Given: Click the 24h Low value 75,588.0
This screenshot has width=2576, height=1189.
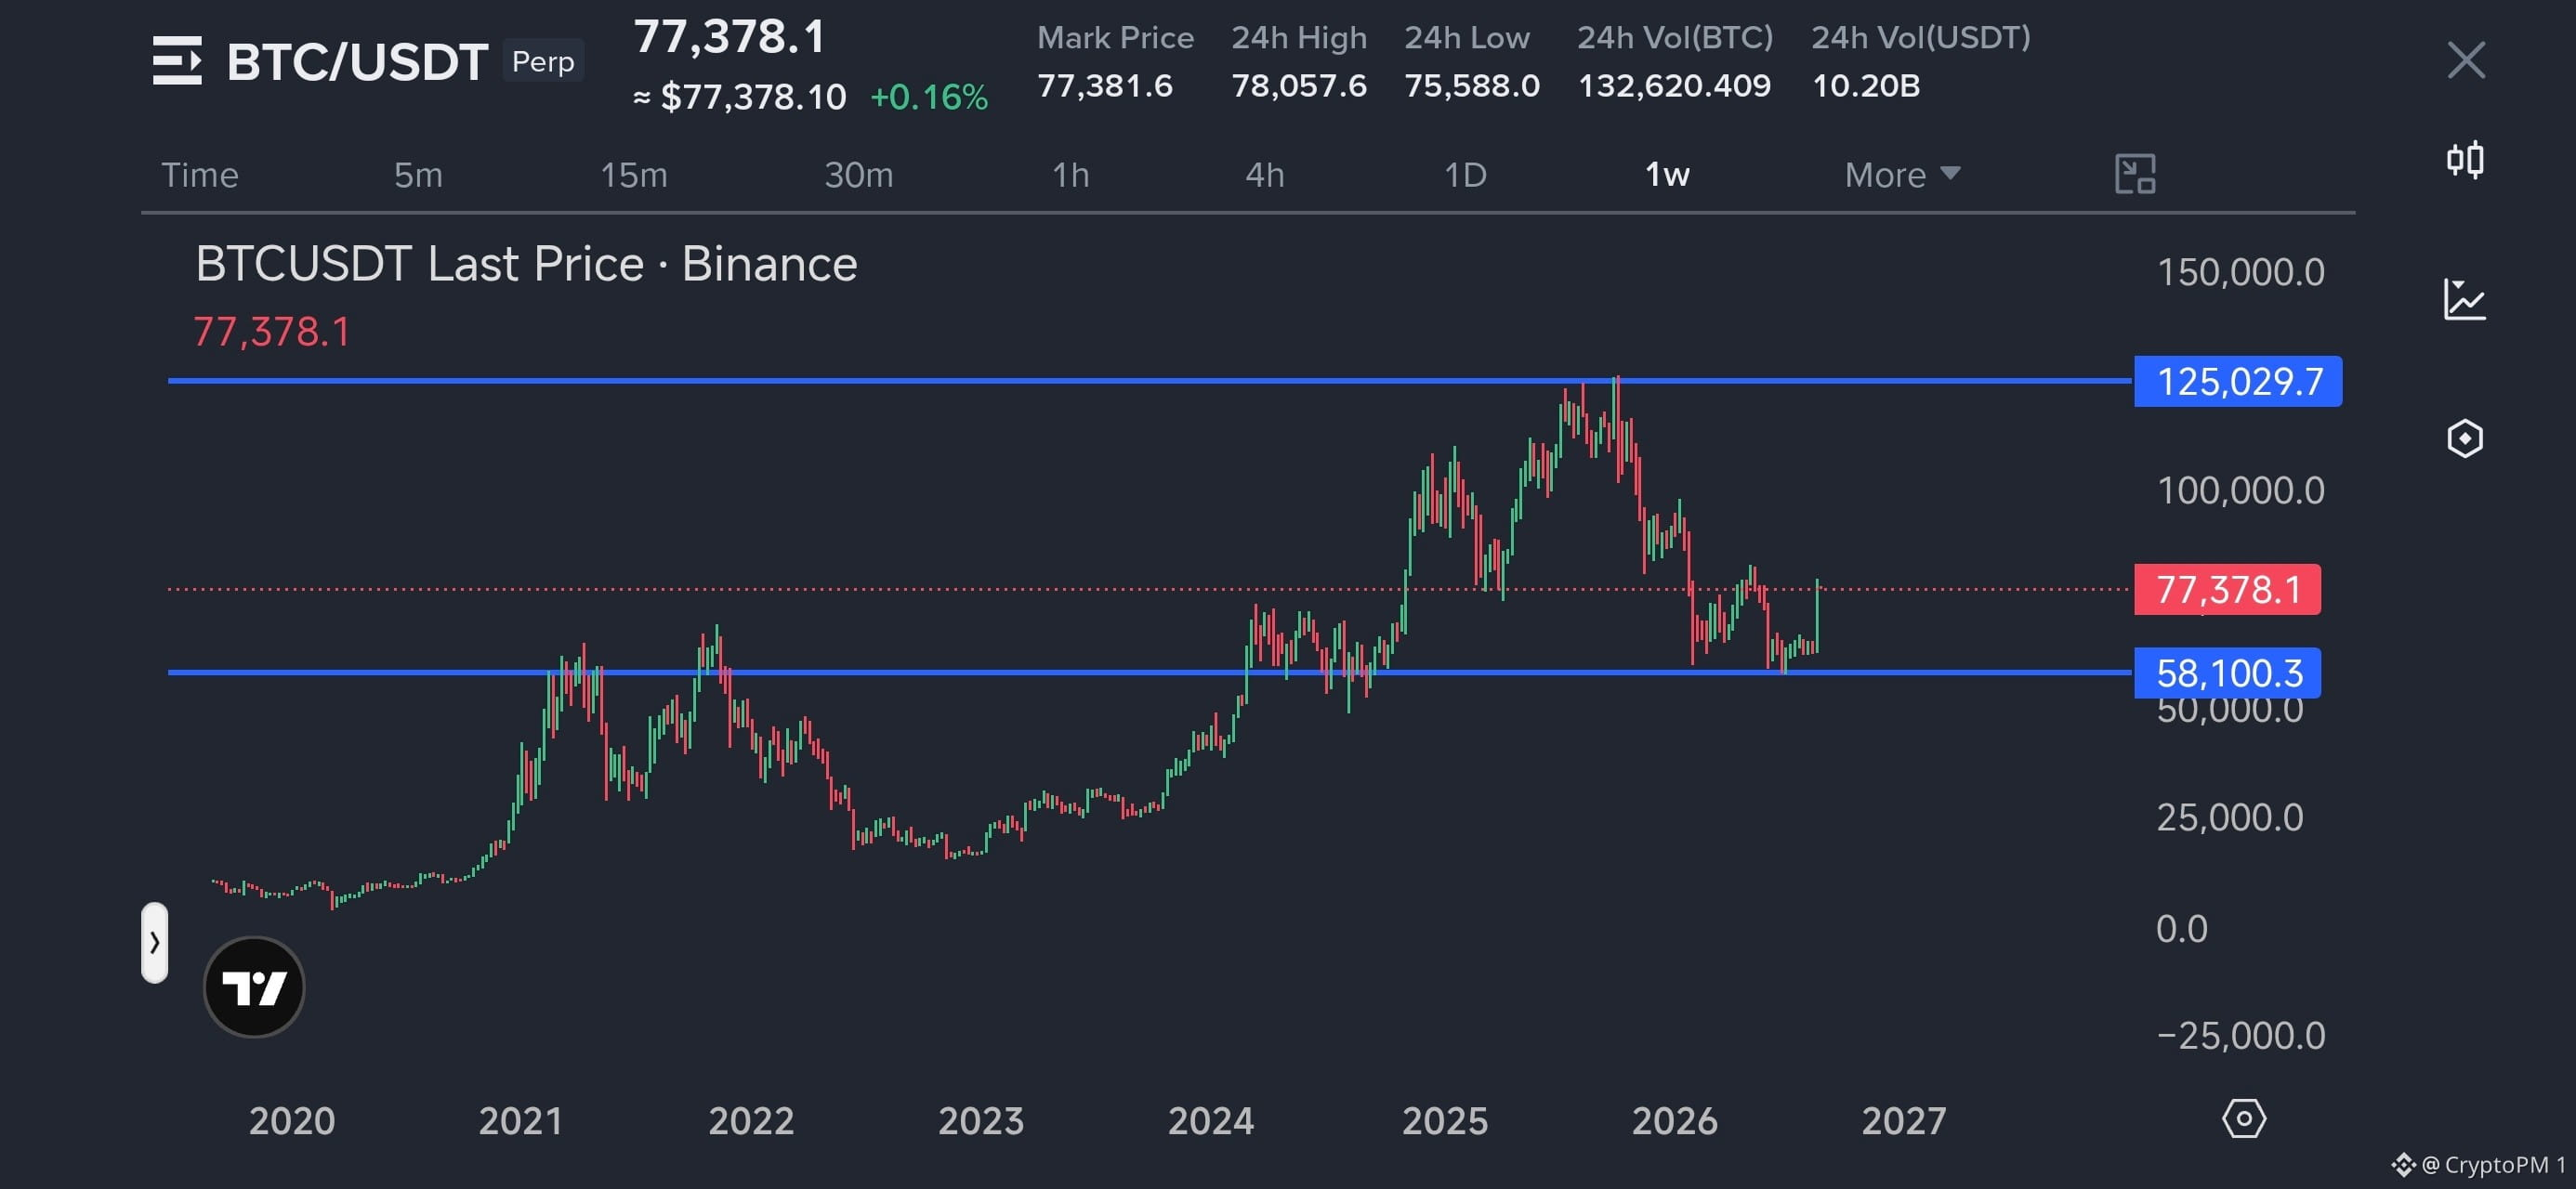Looking at the screenshot, I should (x=1472, y=85).
